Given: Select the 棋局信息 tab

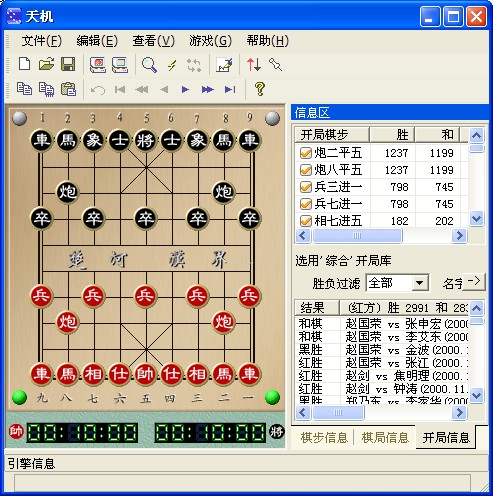Looking at the screenshot, I should [385, 438].
